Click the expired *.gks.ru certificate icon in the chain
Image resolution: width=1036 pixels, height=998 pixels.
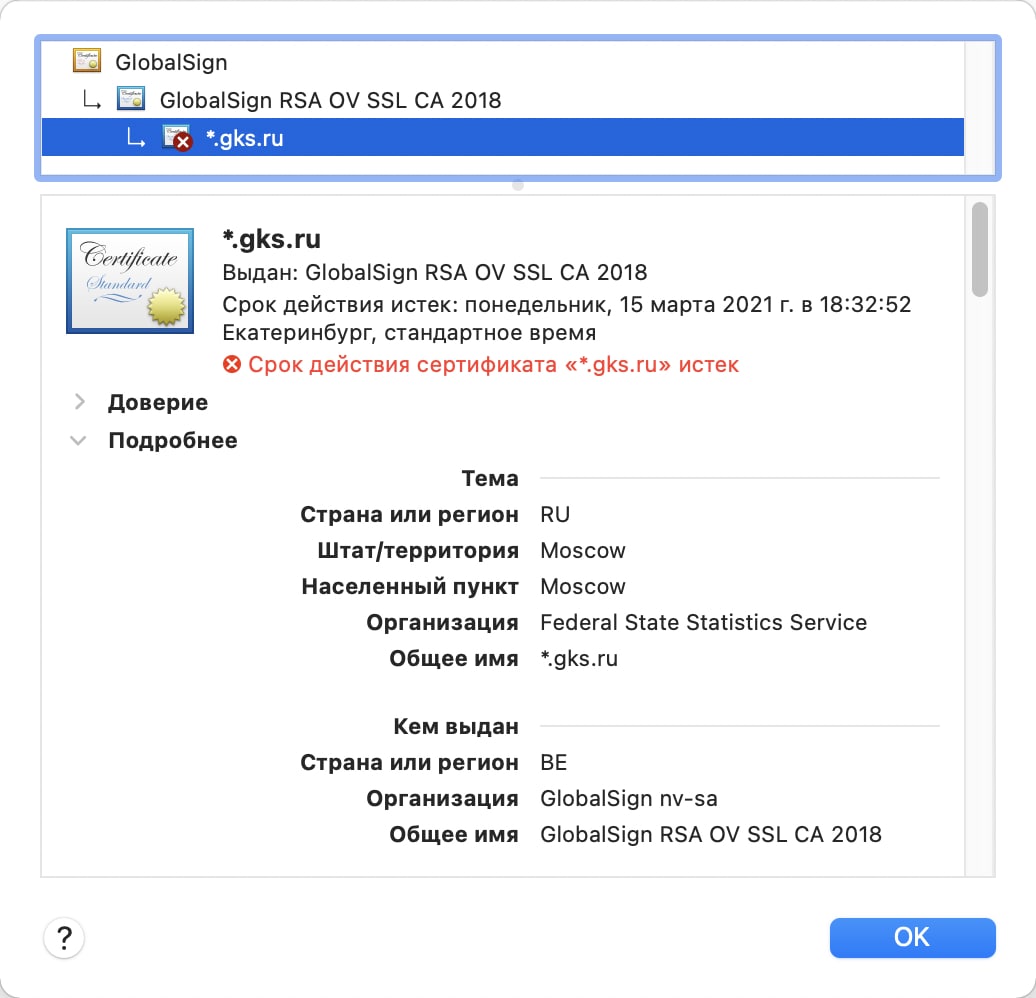176,137
